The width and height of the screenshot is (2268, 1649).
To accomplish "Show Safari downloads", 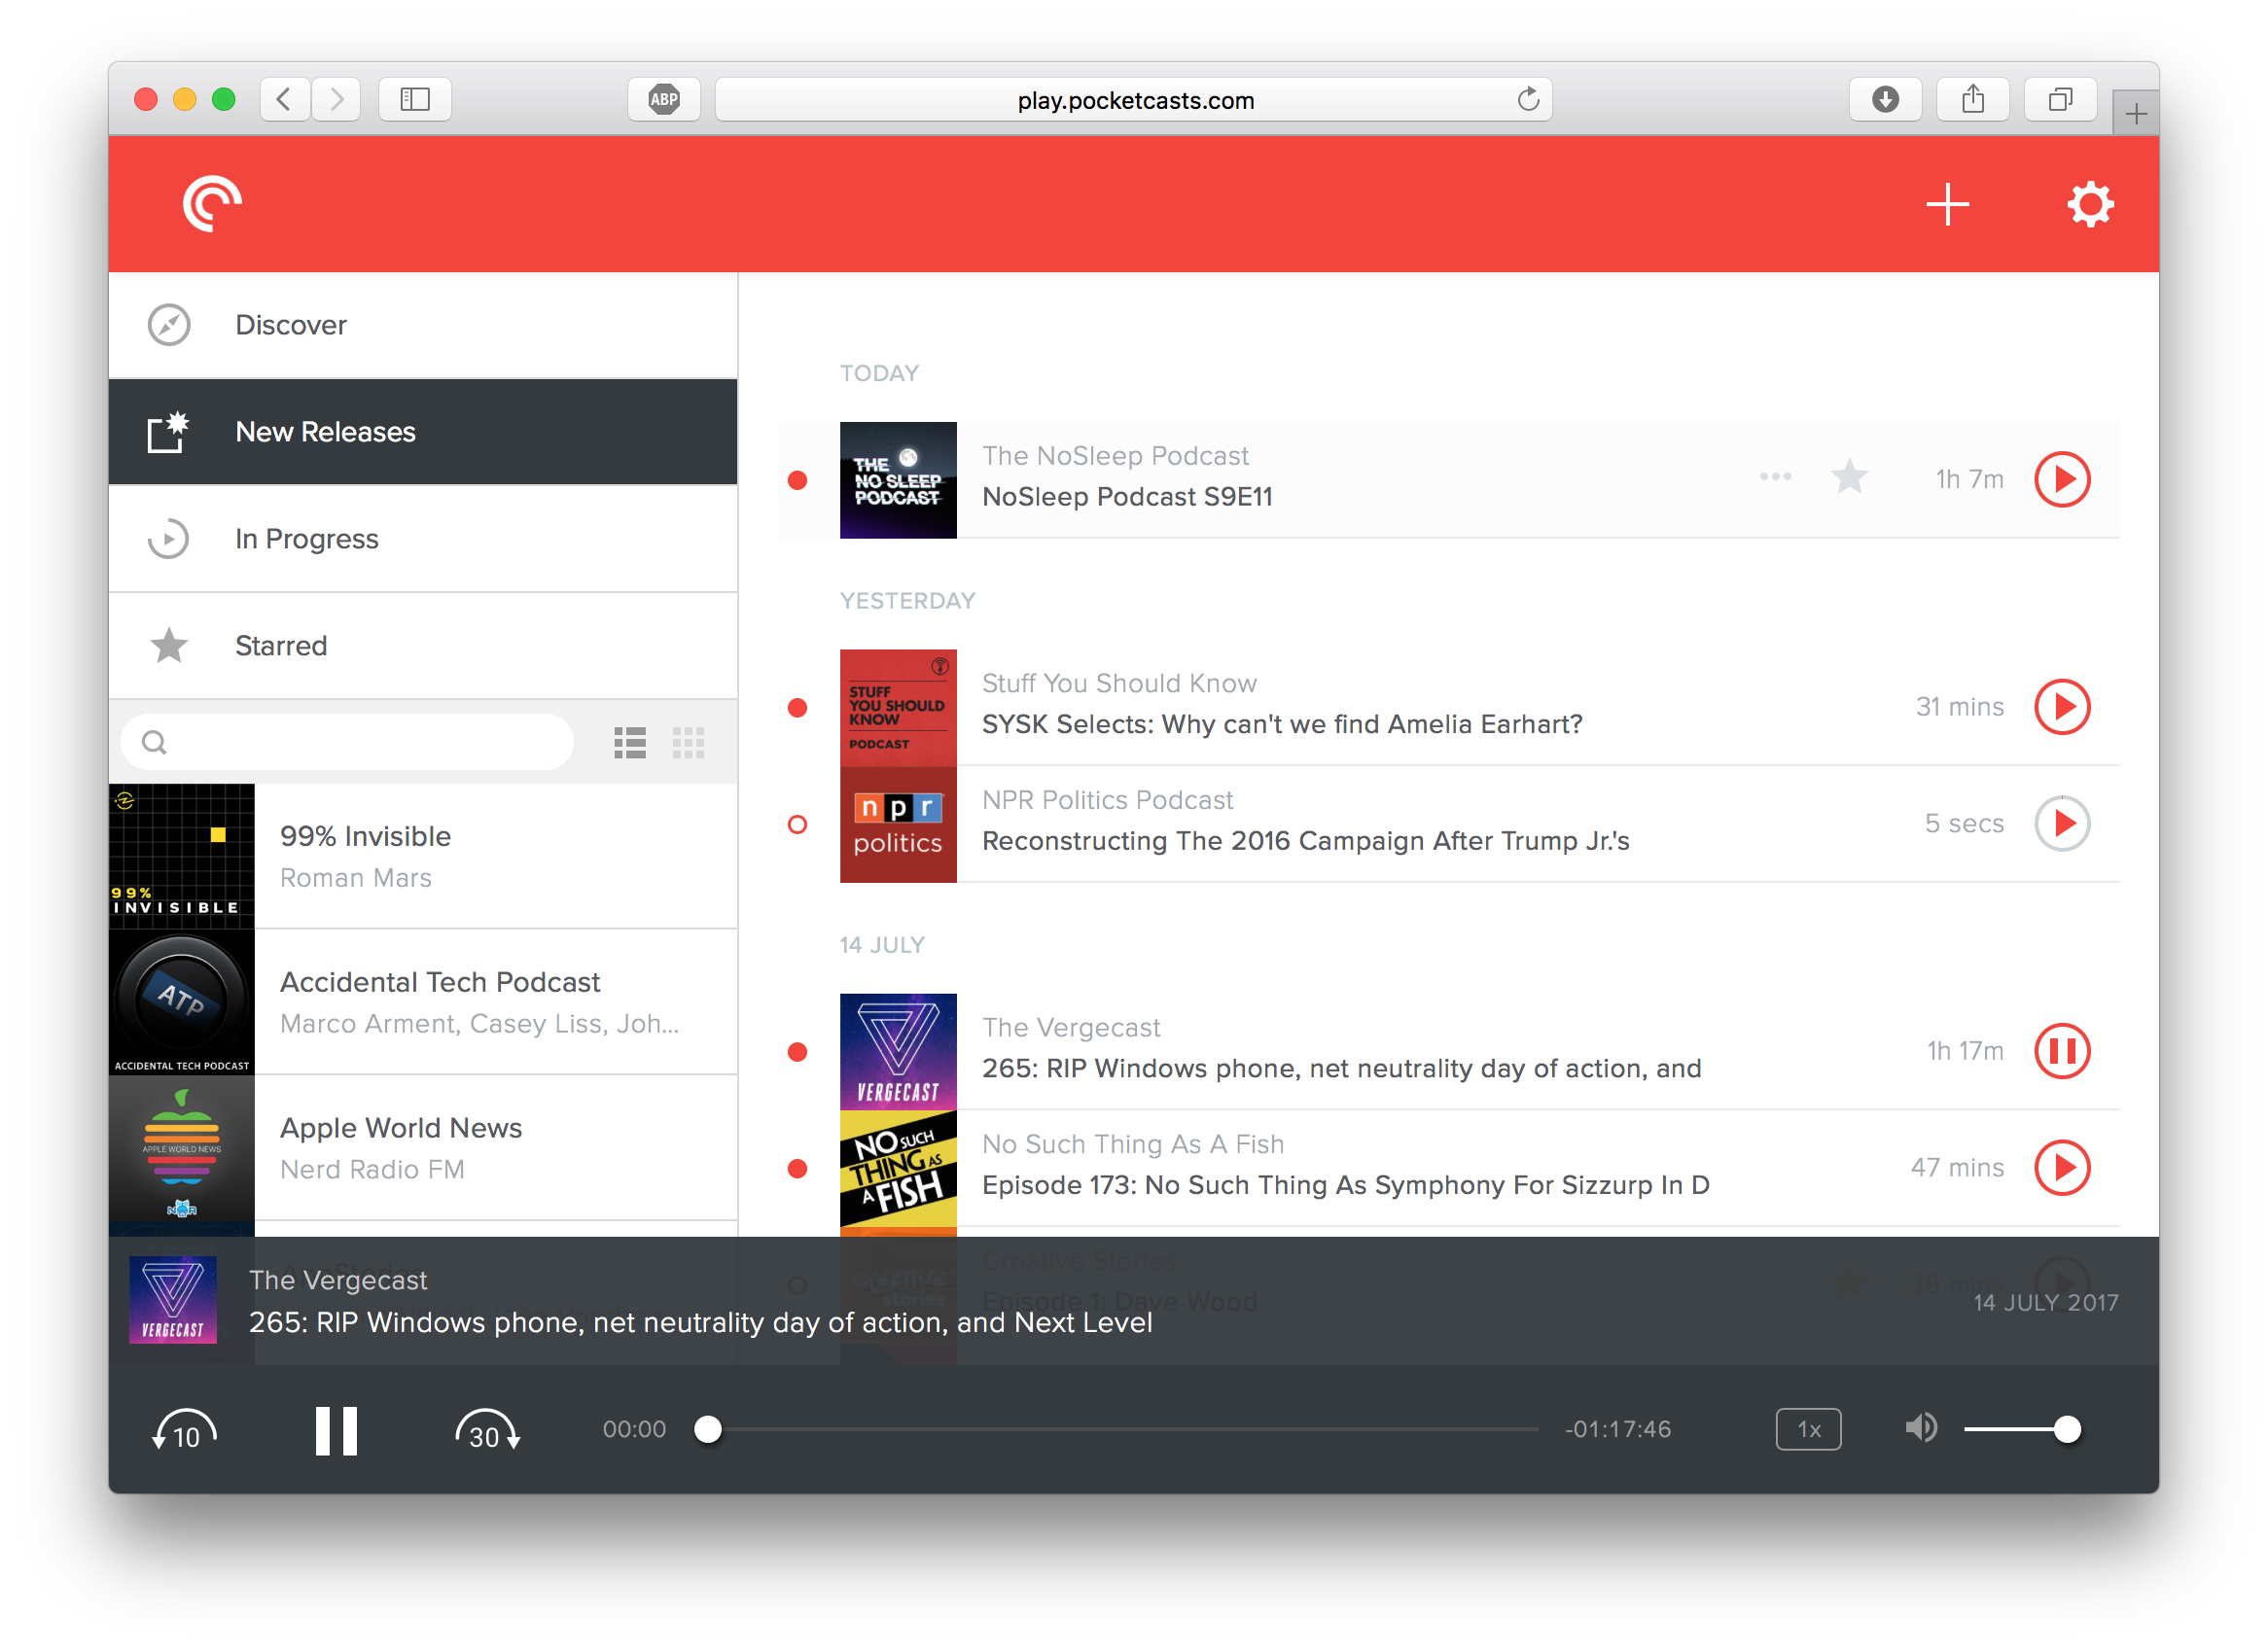I will 1885,99.
